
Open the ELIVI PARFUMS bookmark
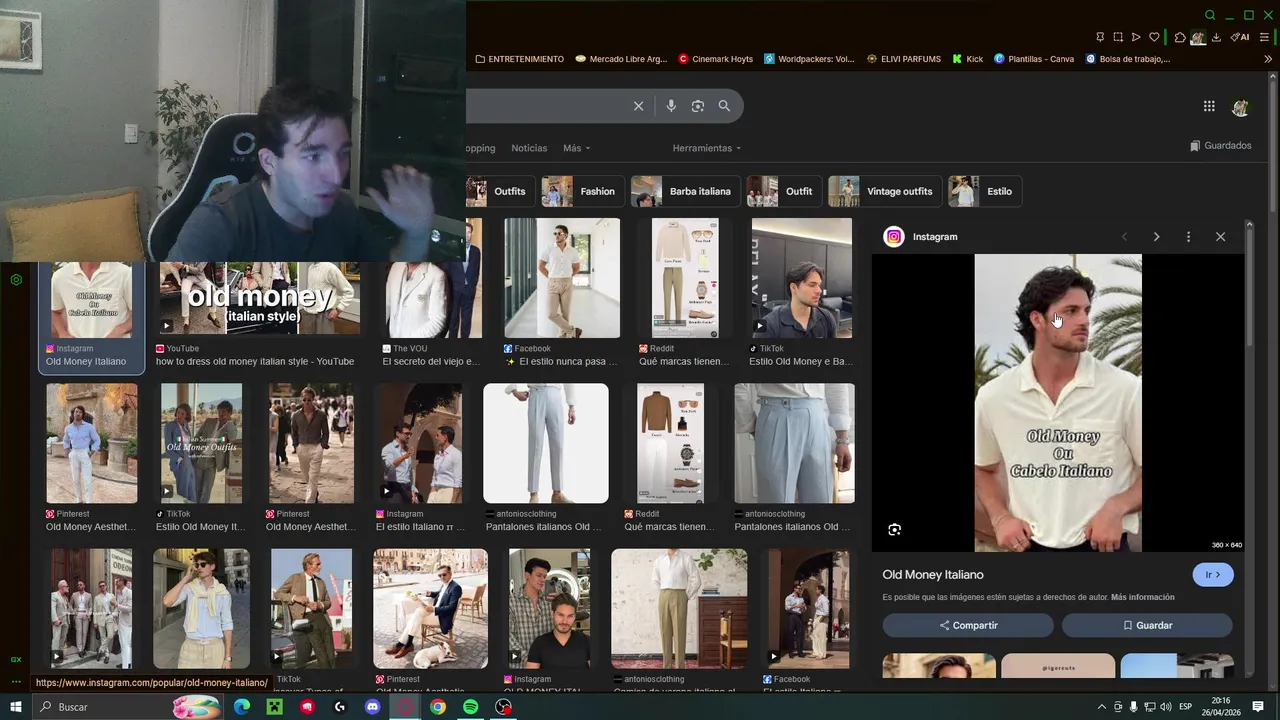pyautogui.click(x=903, y=59)
